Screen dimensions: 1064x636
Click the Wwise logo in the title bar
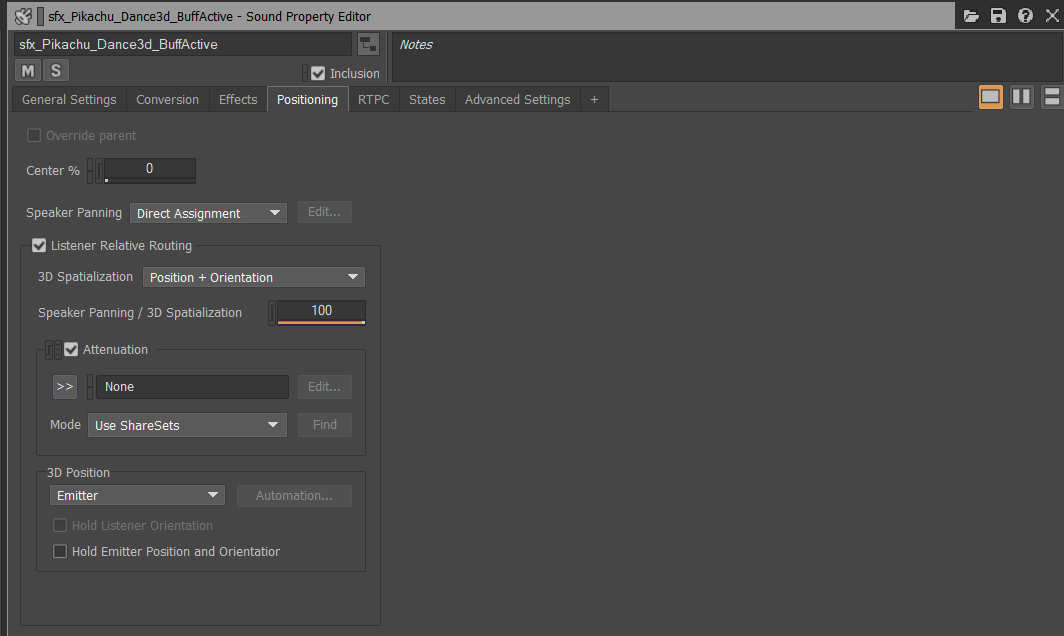[x=23, y=16]
